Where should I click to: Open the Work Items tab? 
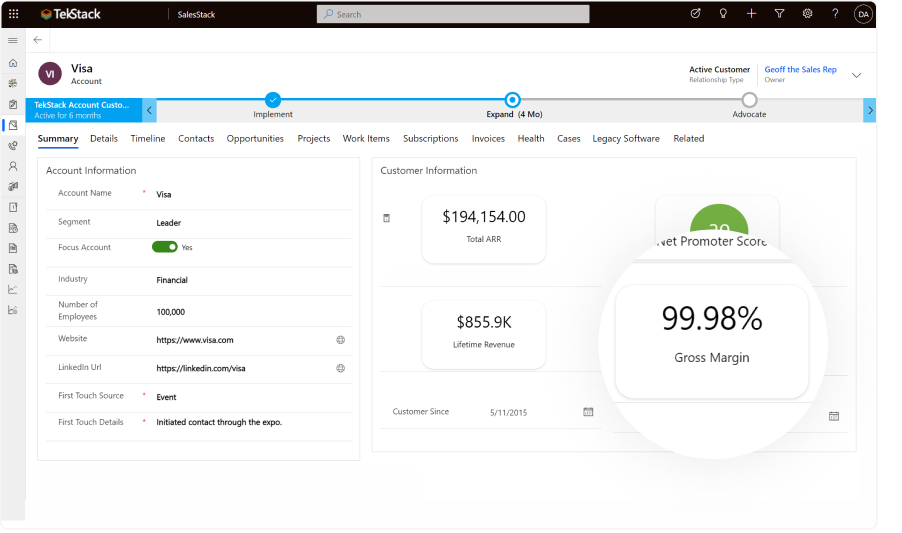366,139
